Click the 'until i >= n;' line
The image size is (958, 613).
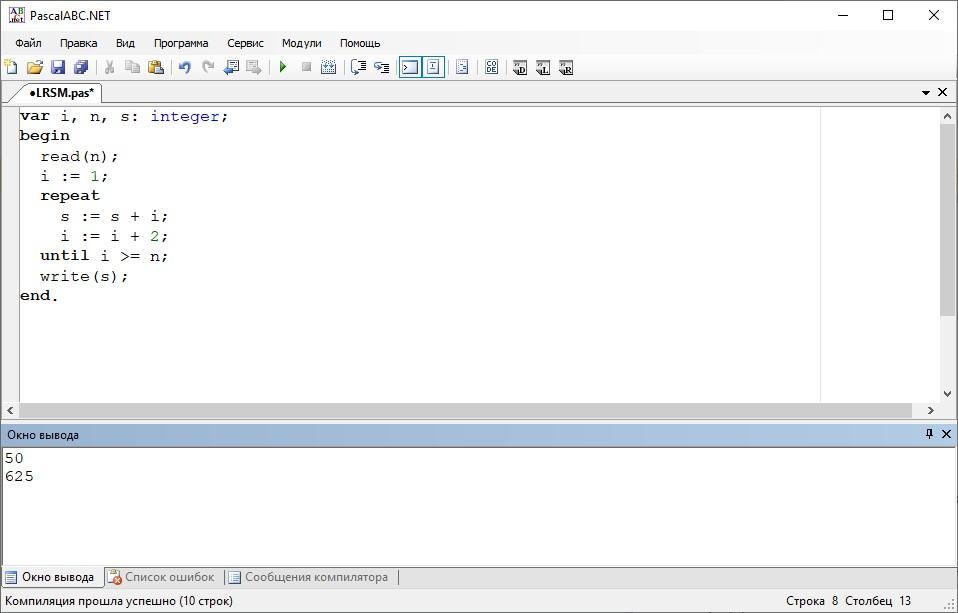104,256
